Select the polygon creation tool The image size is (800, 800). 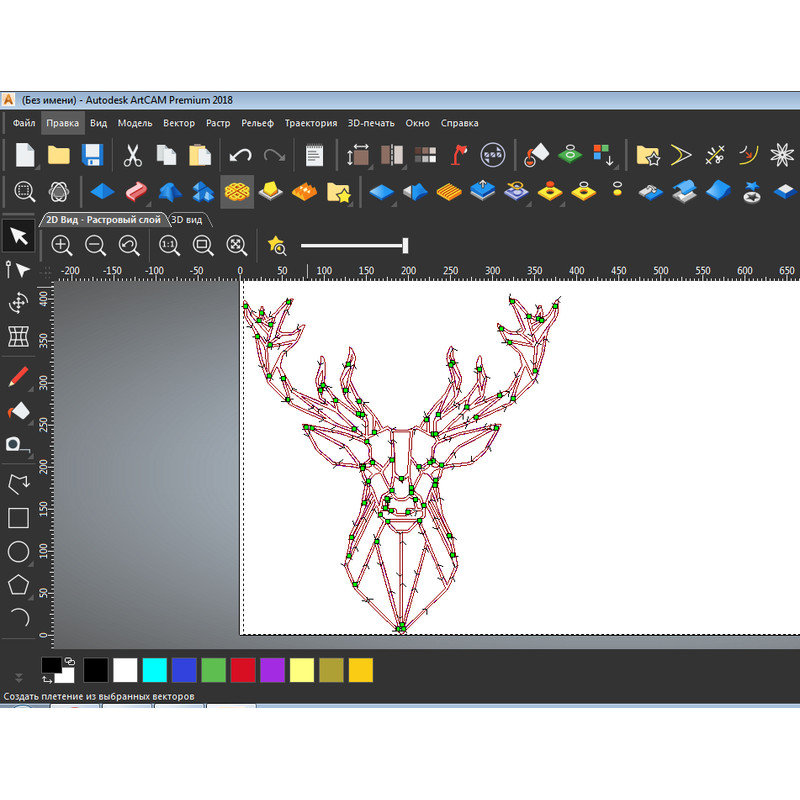point(18,583)
